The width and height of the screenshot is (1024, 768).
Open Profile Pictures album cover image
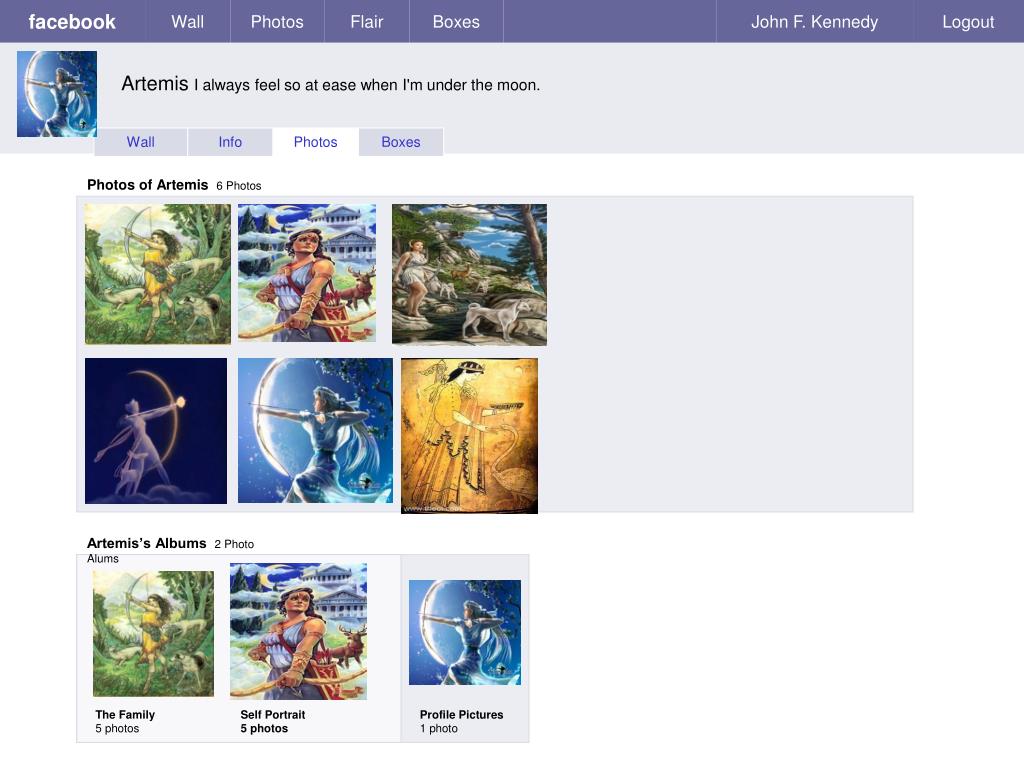(x=465, y=632)
